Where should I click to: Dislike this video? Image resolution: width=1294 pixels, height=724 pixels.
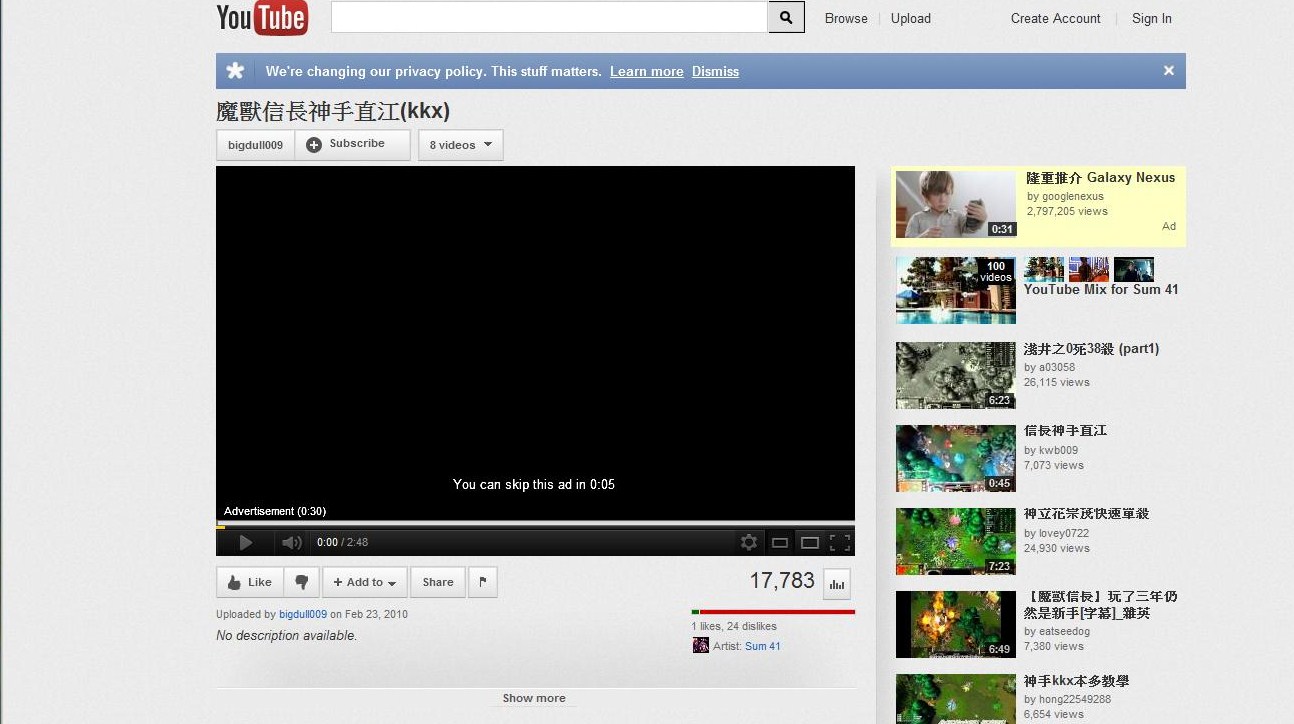click(x=301, y=582)
